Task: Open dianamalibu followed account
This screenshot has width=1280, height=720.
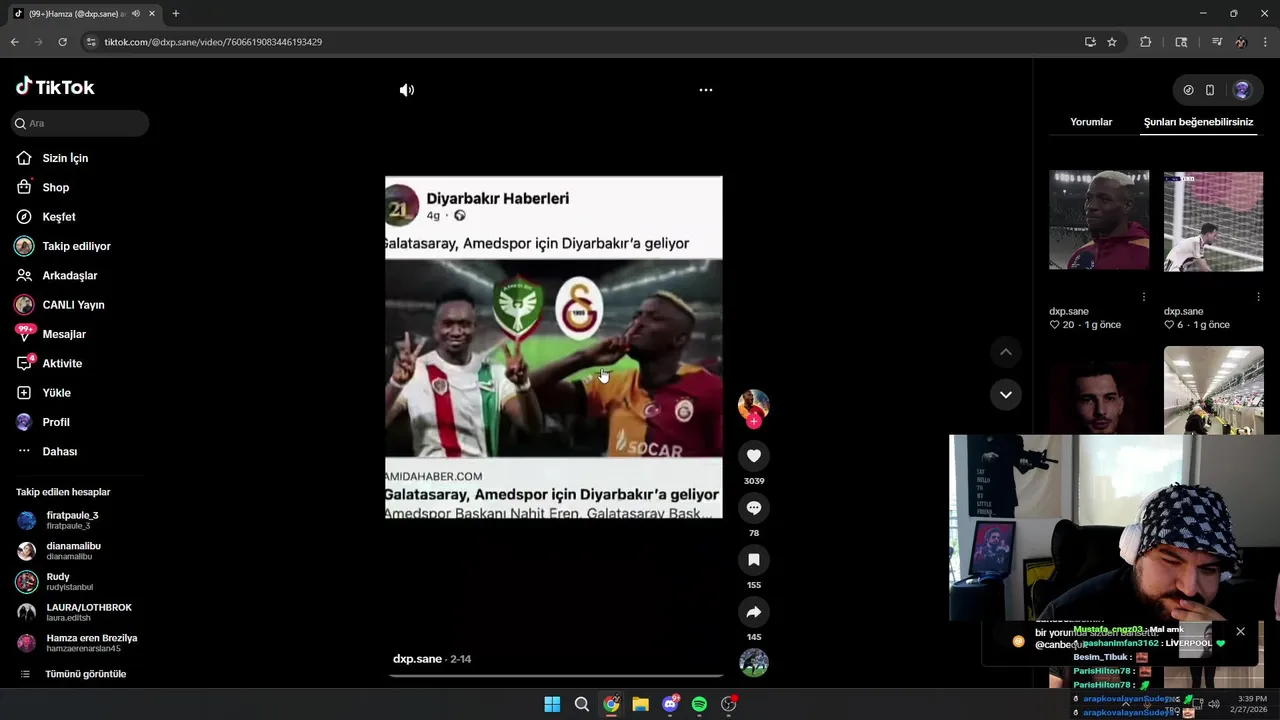Action: pyautogui.click(x=74, y=551)
